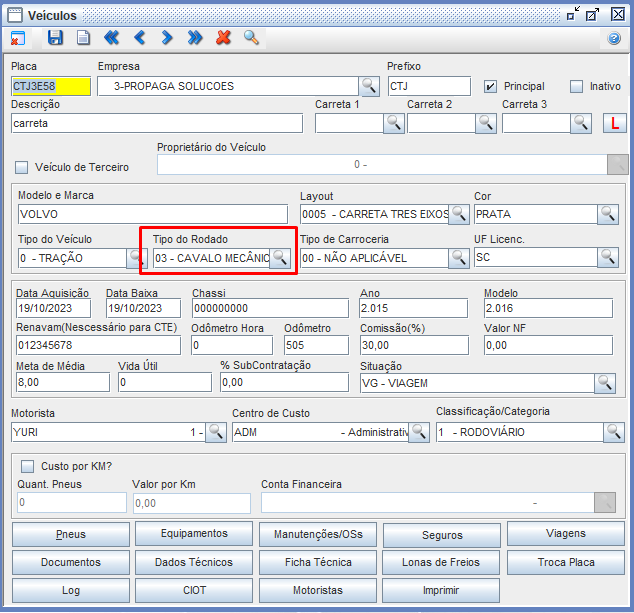
Task: Open the Documentos button
Action: [x=71, y=562]
